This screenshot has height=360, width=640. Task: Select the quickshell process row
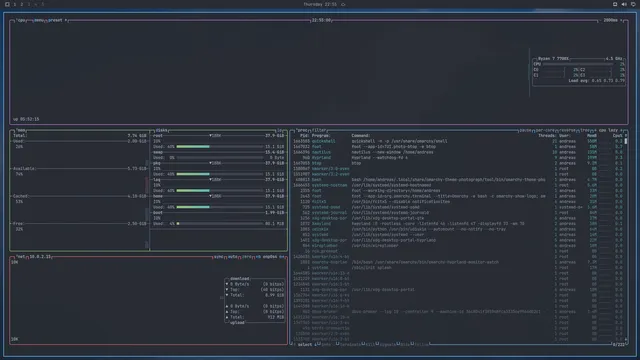pos(458,141)
